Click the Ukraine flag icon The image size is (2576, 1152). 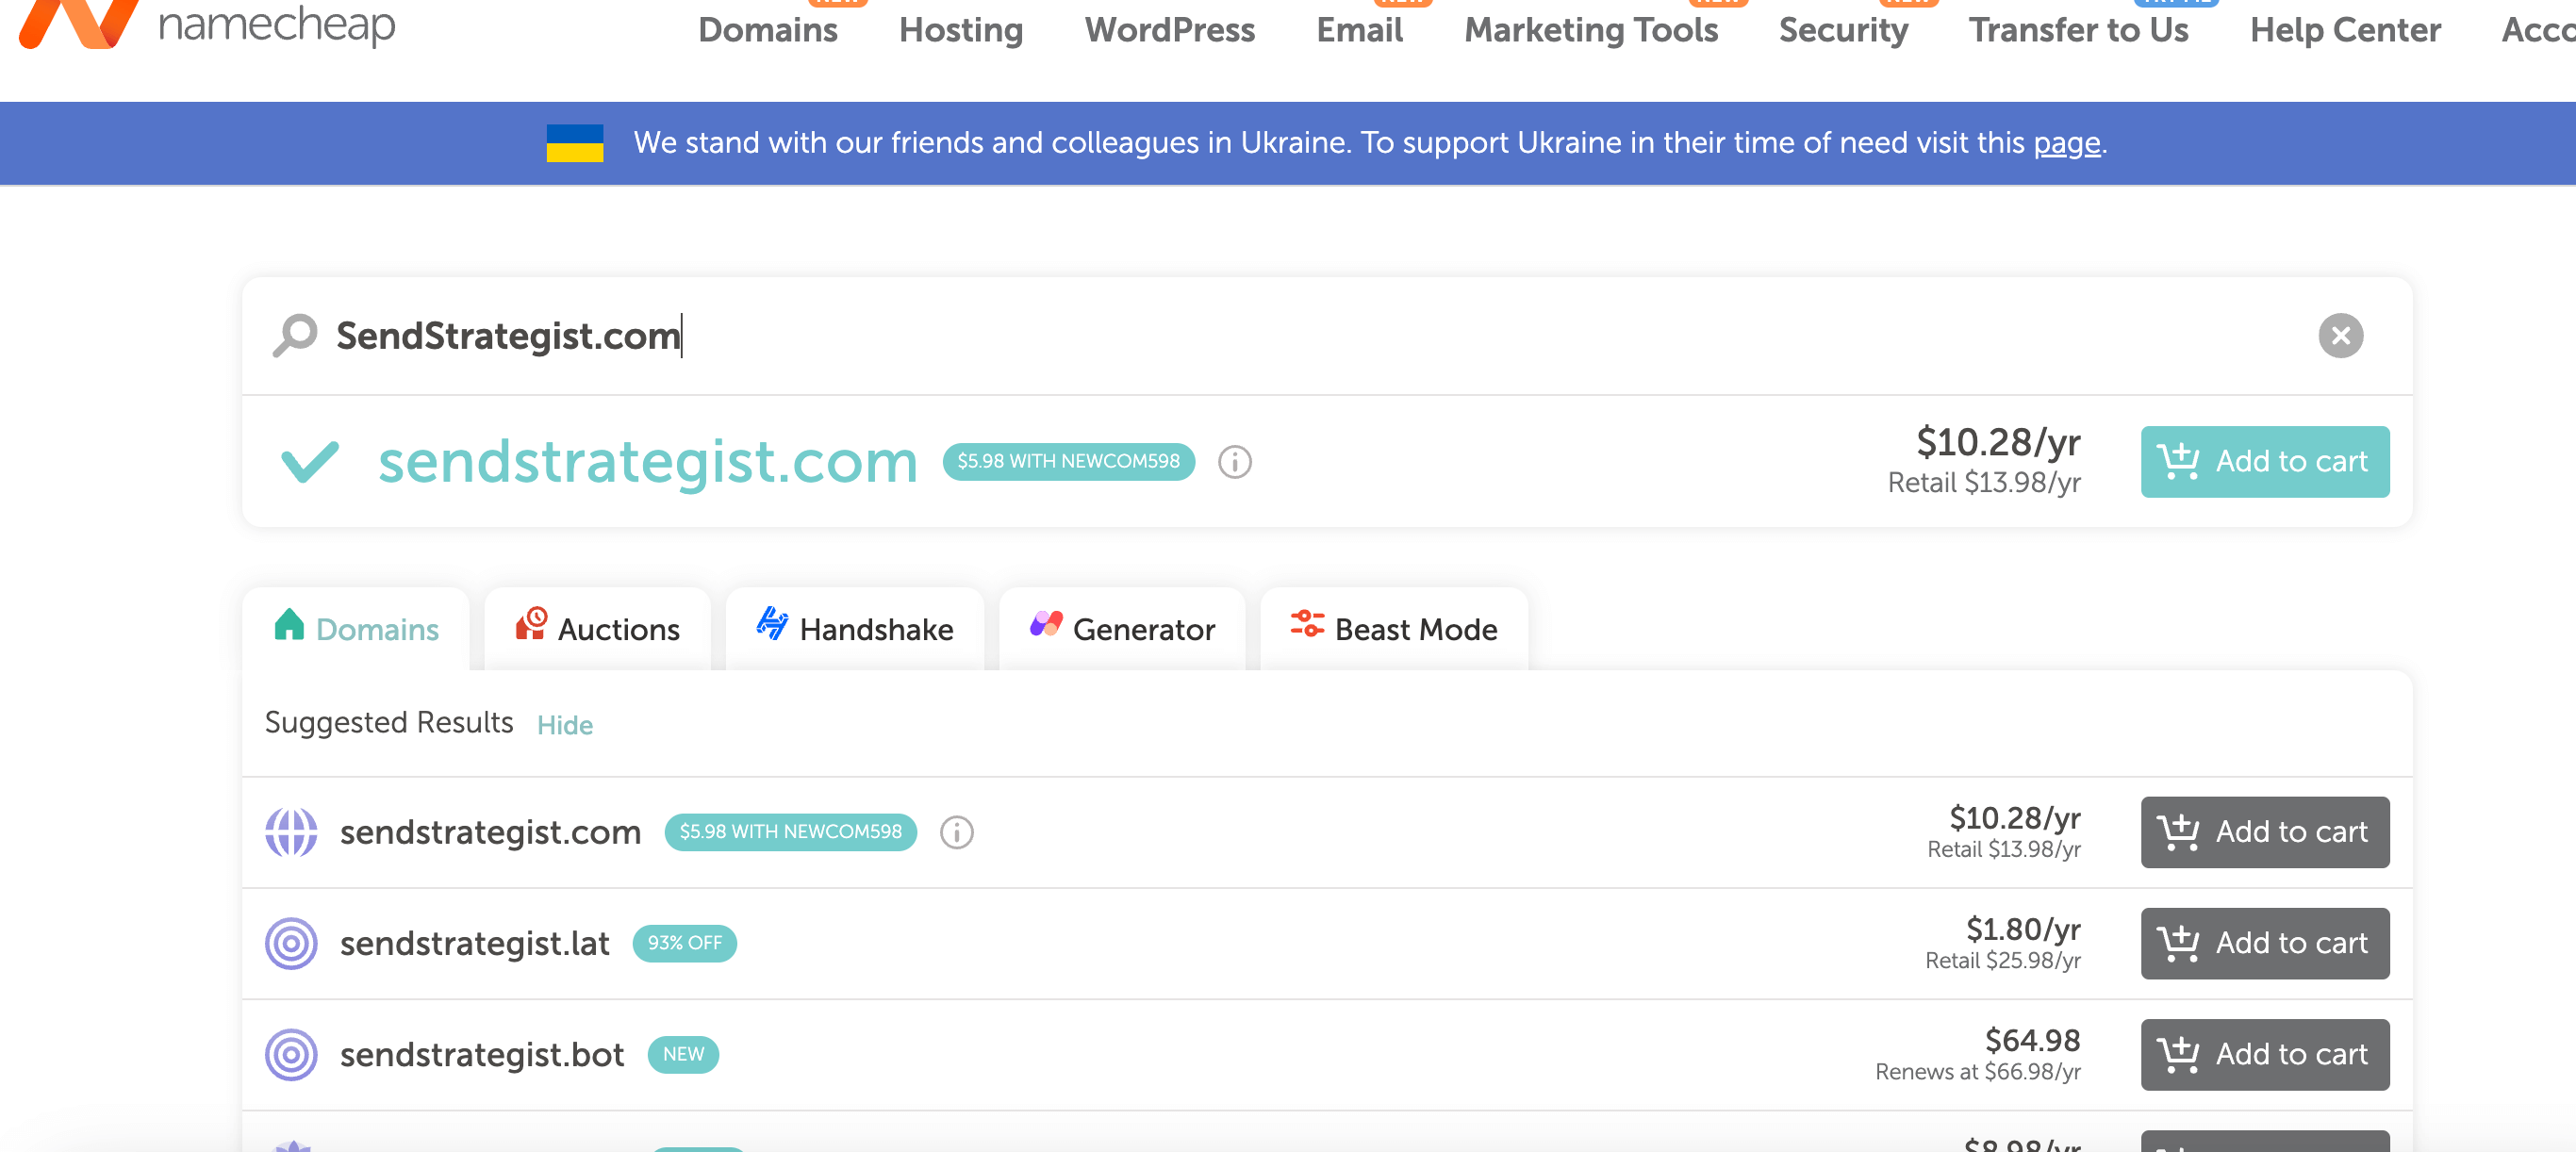(575, 143)
